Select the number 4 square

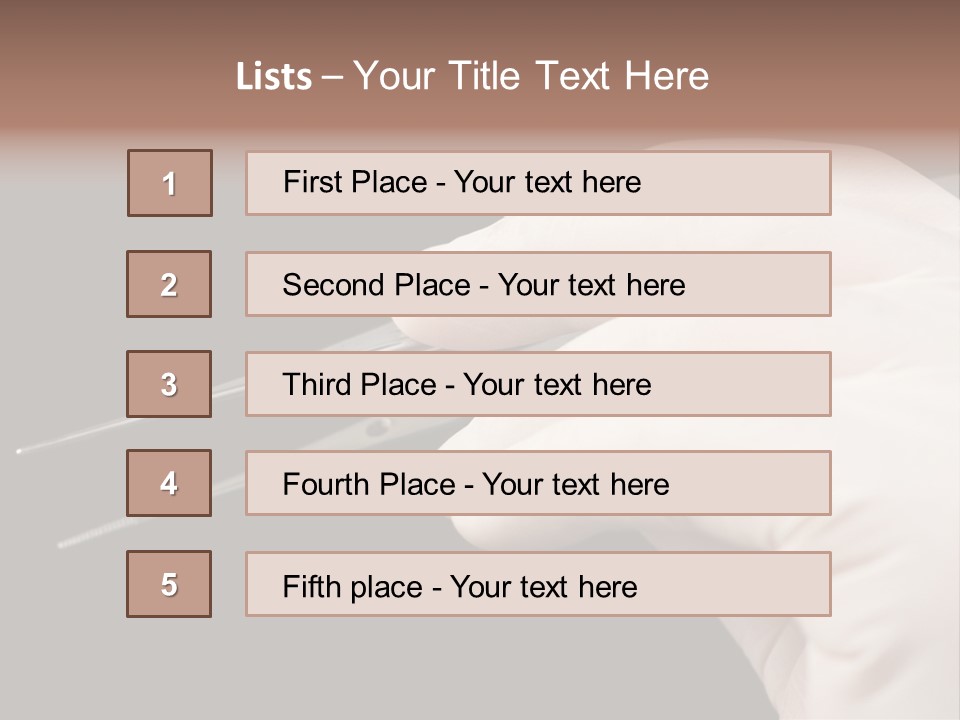[x=169, y=483]
